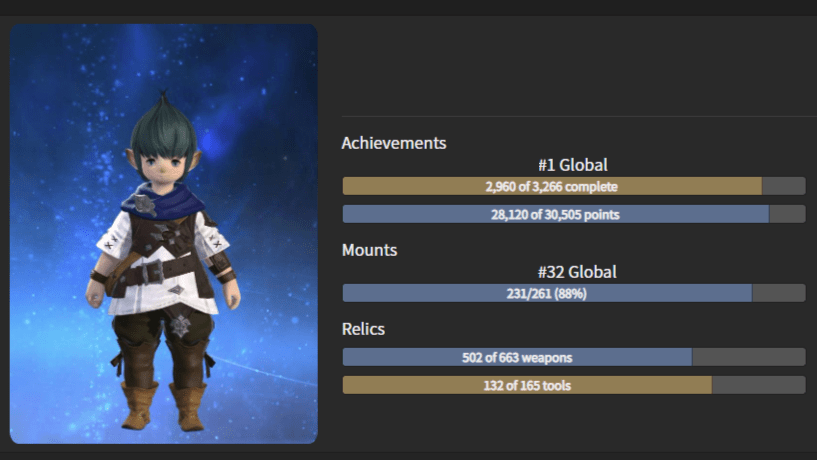817x460 pixels.
Task: Open the Mounts section heading
Action: point(369,250)
